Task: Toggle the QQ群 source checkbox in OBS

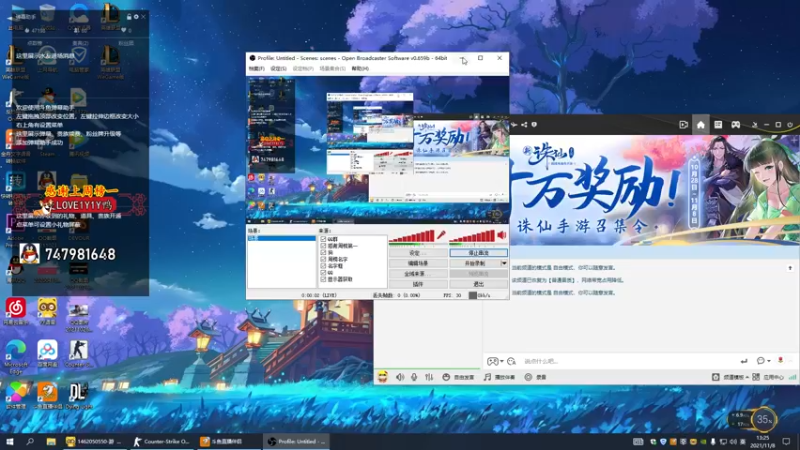Action: (x=323, y=239)
